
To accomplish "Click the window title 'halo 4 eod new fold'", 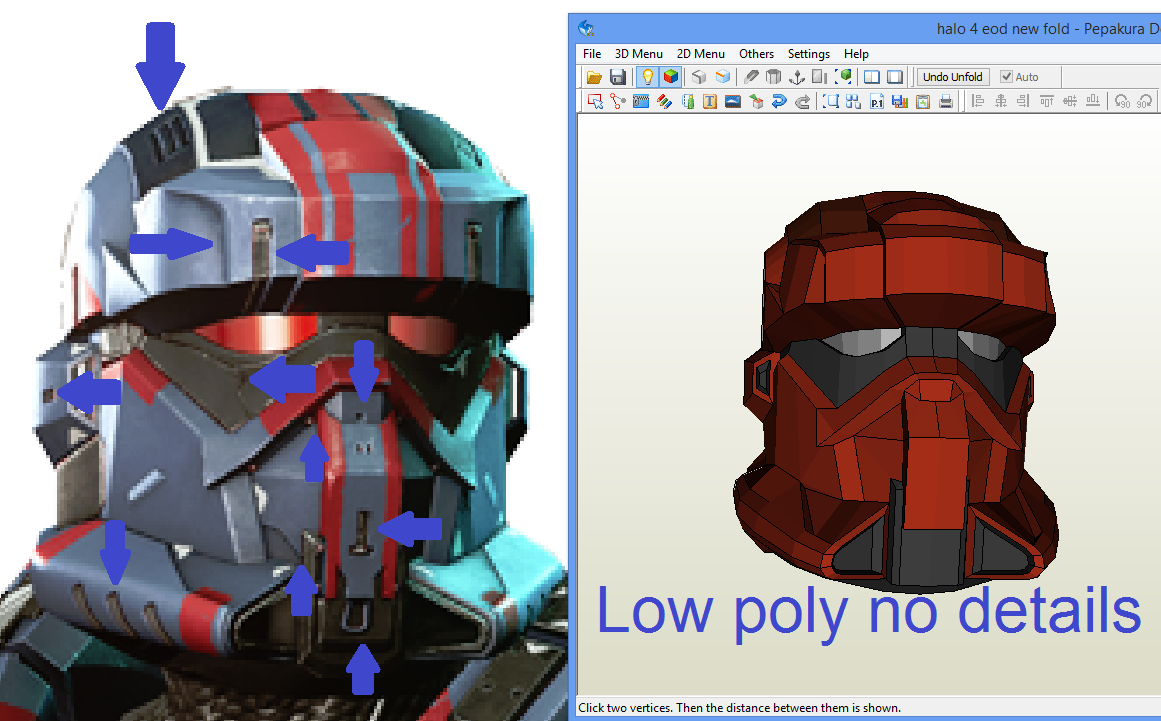I will [1003, 29].
